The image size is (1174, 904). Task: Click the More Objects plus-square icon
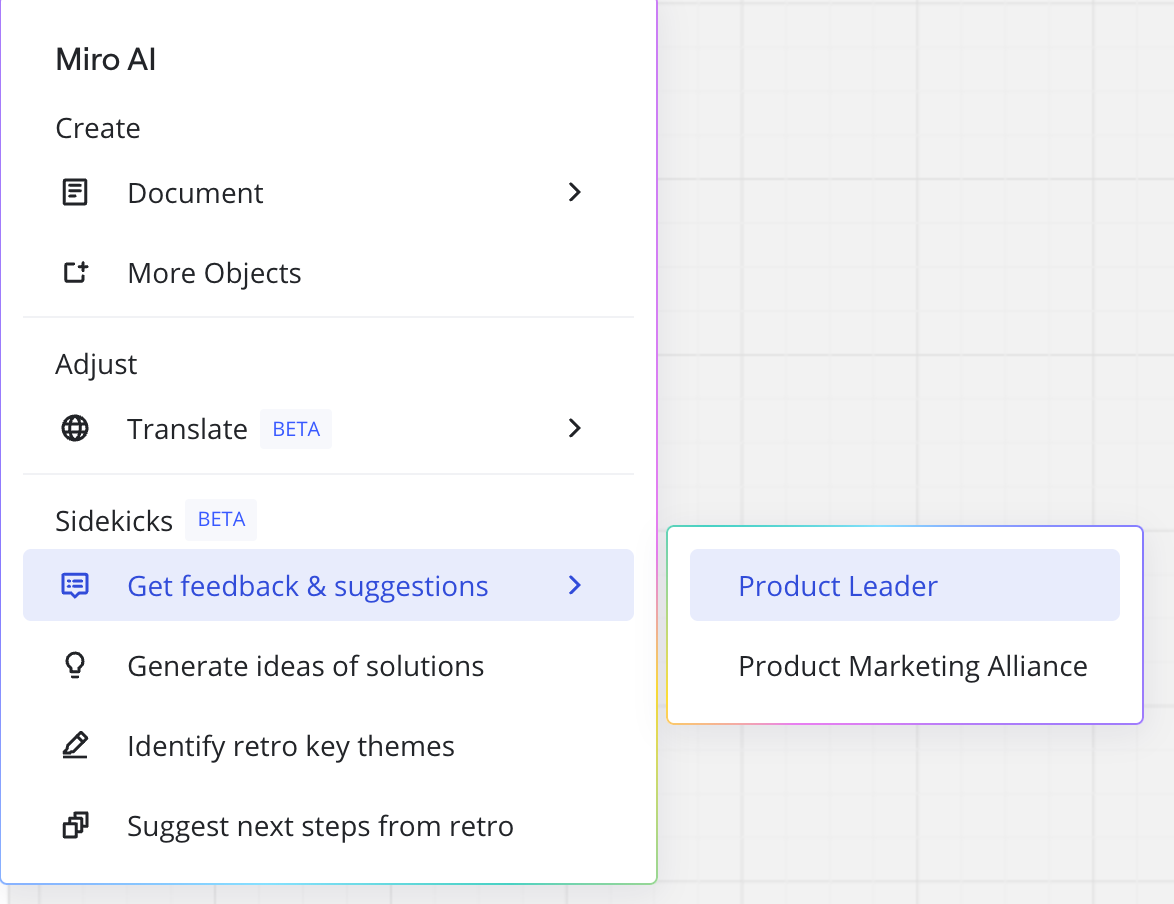tap(76, 273)
